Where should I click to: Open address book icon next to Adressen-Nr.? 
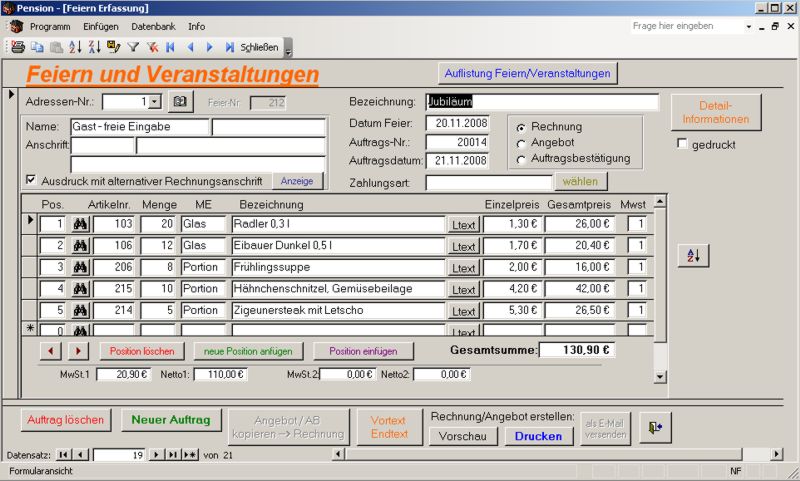(x=180, y=102)
